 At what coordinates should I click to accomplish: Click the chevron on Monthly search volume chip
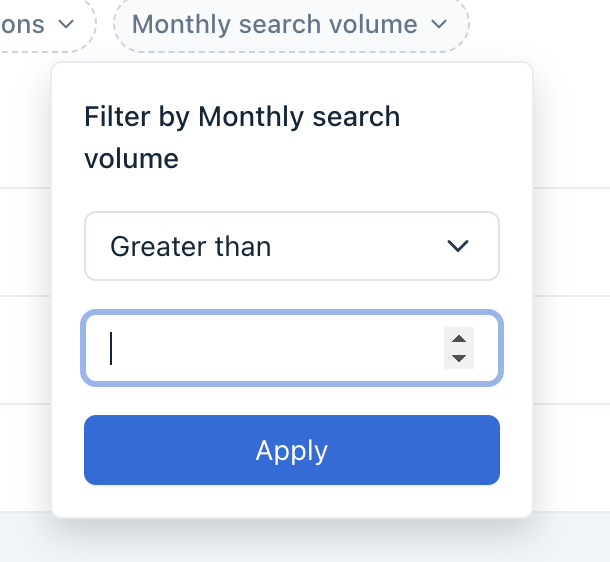(439, 24)
